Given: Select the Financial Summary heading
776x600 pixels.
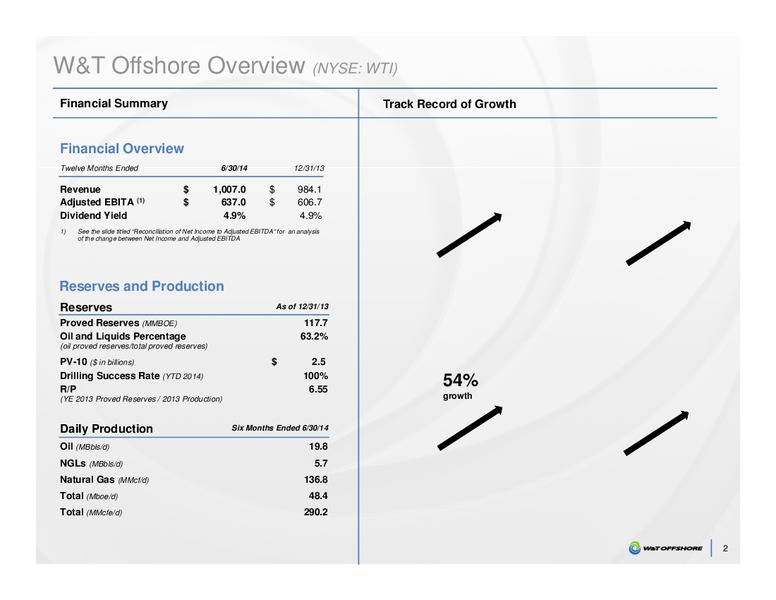Looking at the screenshot, I should pyautogui.click(x=114, y=103).
